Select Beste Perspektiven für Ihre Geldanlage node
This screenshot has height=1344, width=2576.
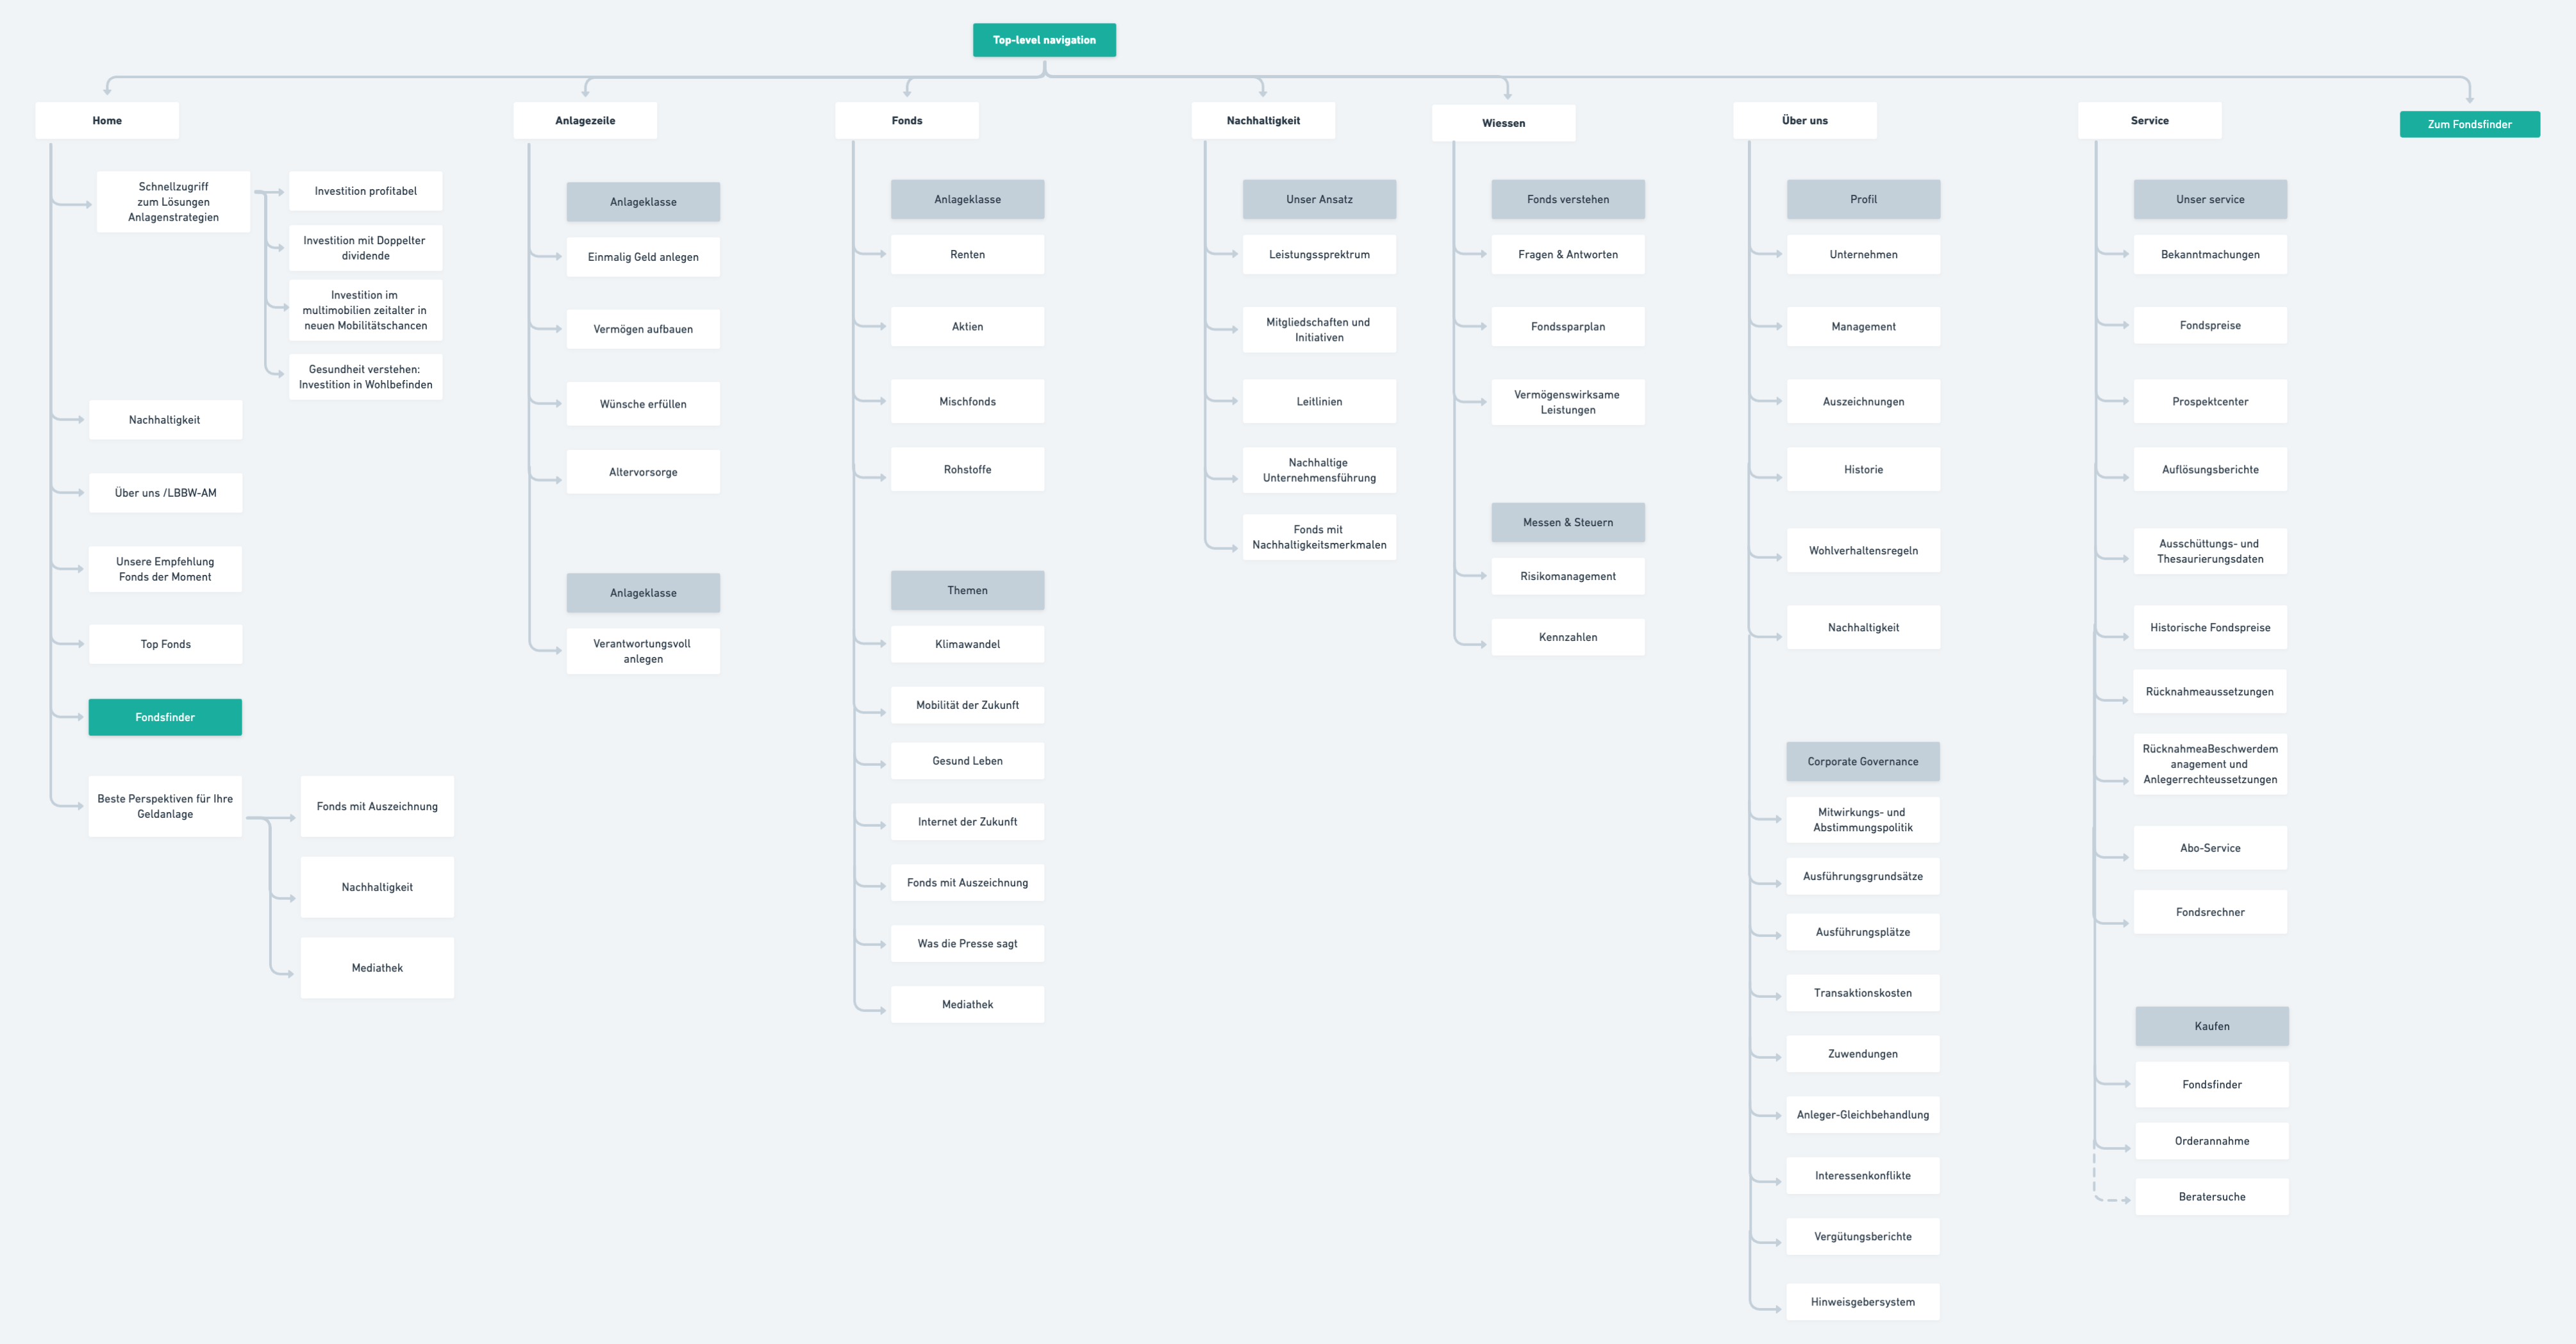click(x=165, y=806)
